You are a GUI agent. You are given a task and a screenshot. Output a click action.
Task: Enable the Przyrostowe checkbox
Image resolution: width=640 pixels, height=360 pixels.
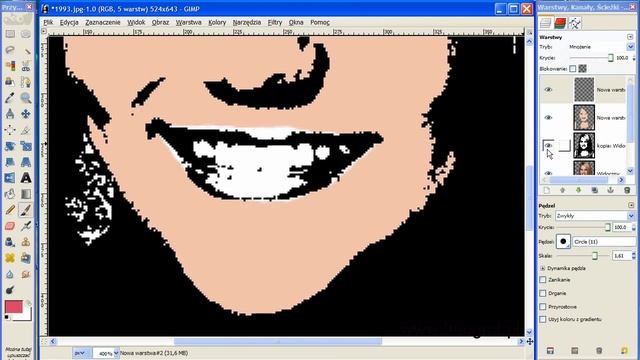point(542,307)
